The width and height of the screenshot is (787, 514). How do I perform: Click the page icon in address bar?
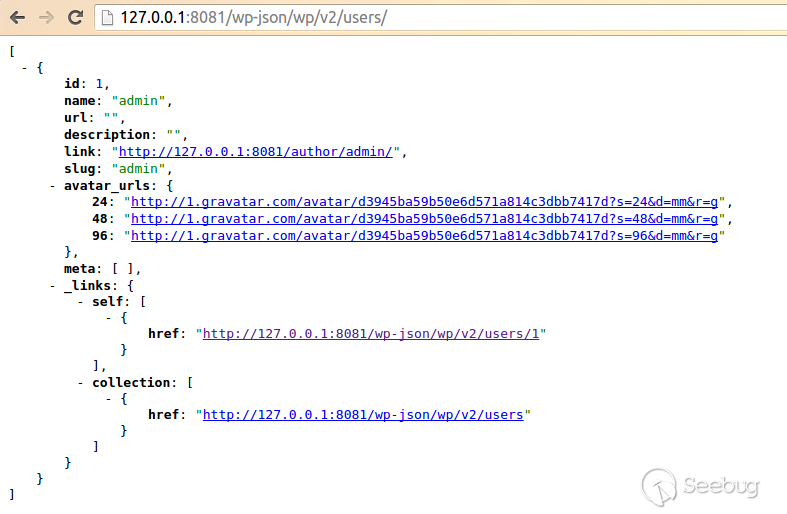point(107,18)
